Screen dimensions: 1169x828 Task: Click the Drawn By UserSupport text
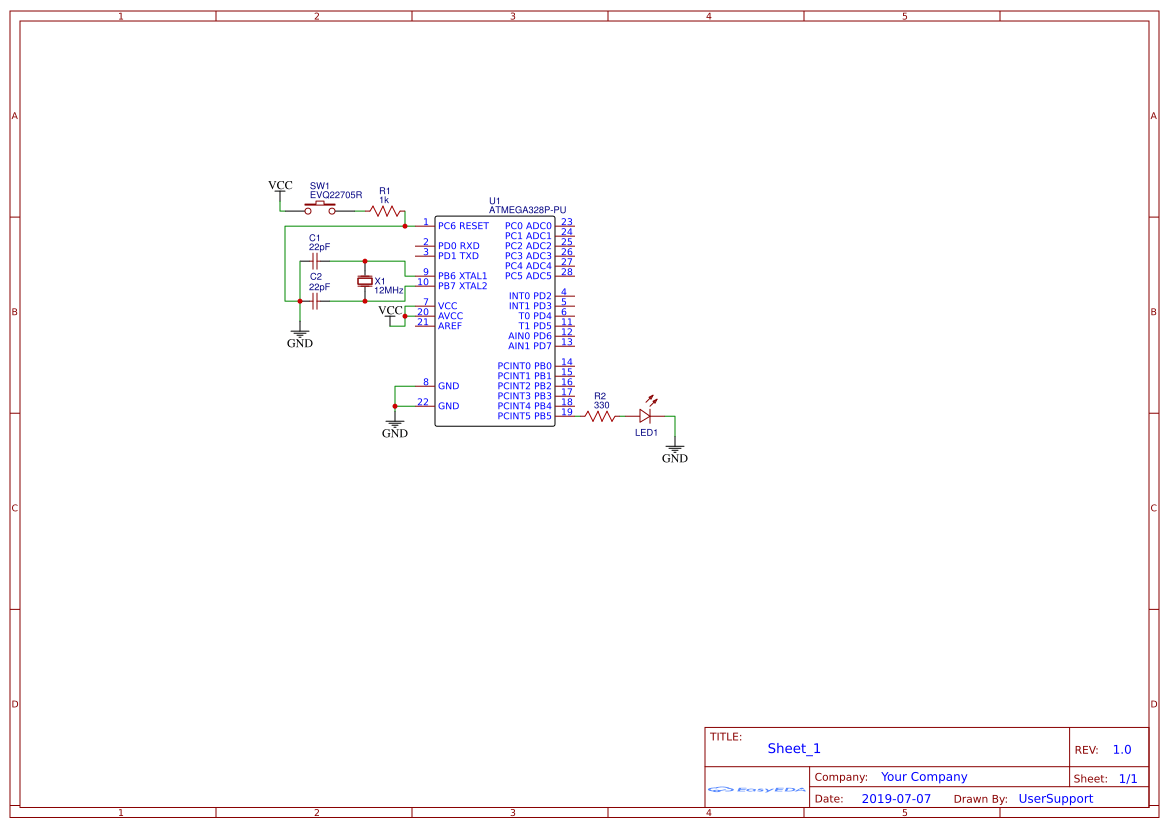(1054, 799)
